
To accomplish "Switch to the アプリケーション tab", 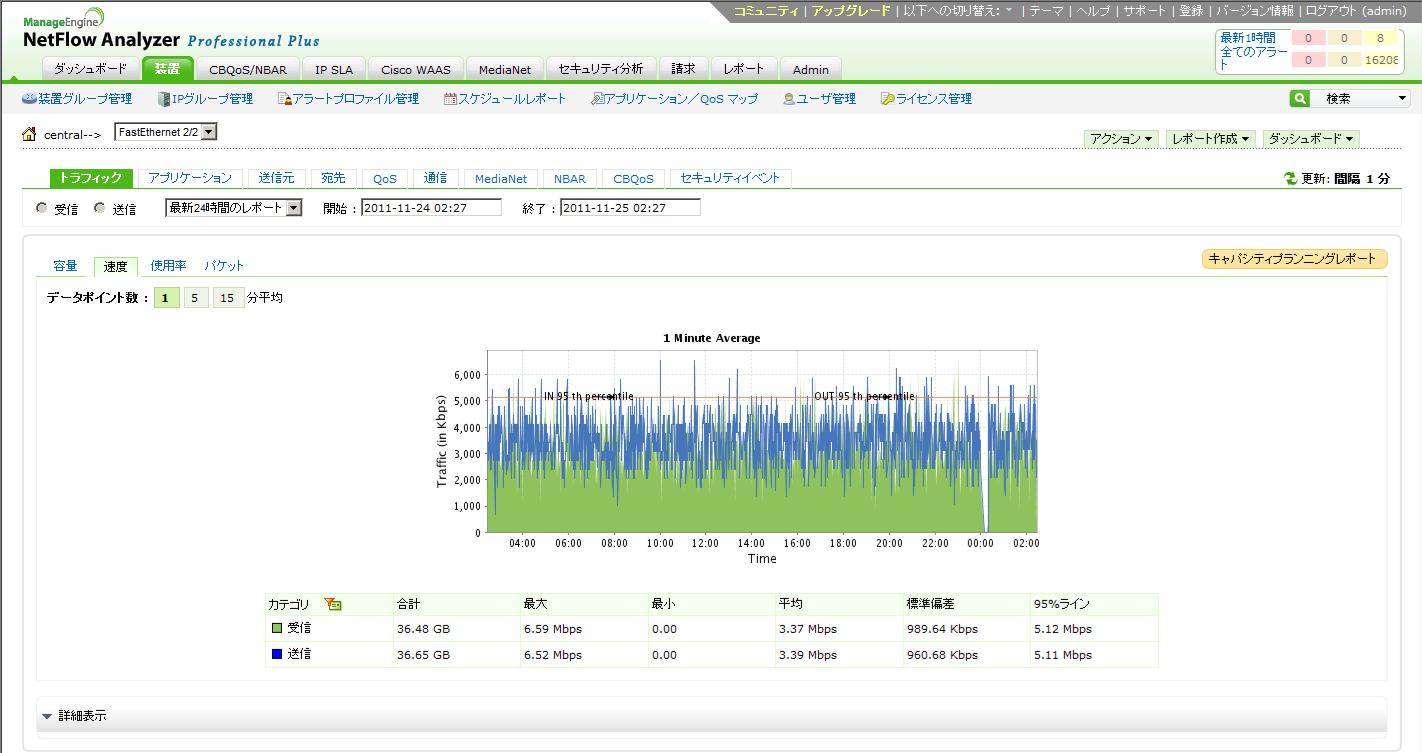I will point(190,178).
